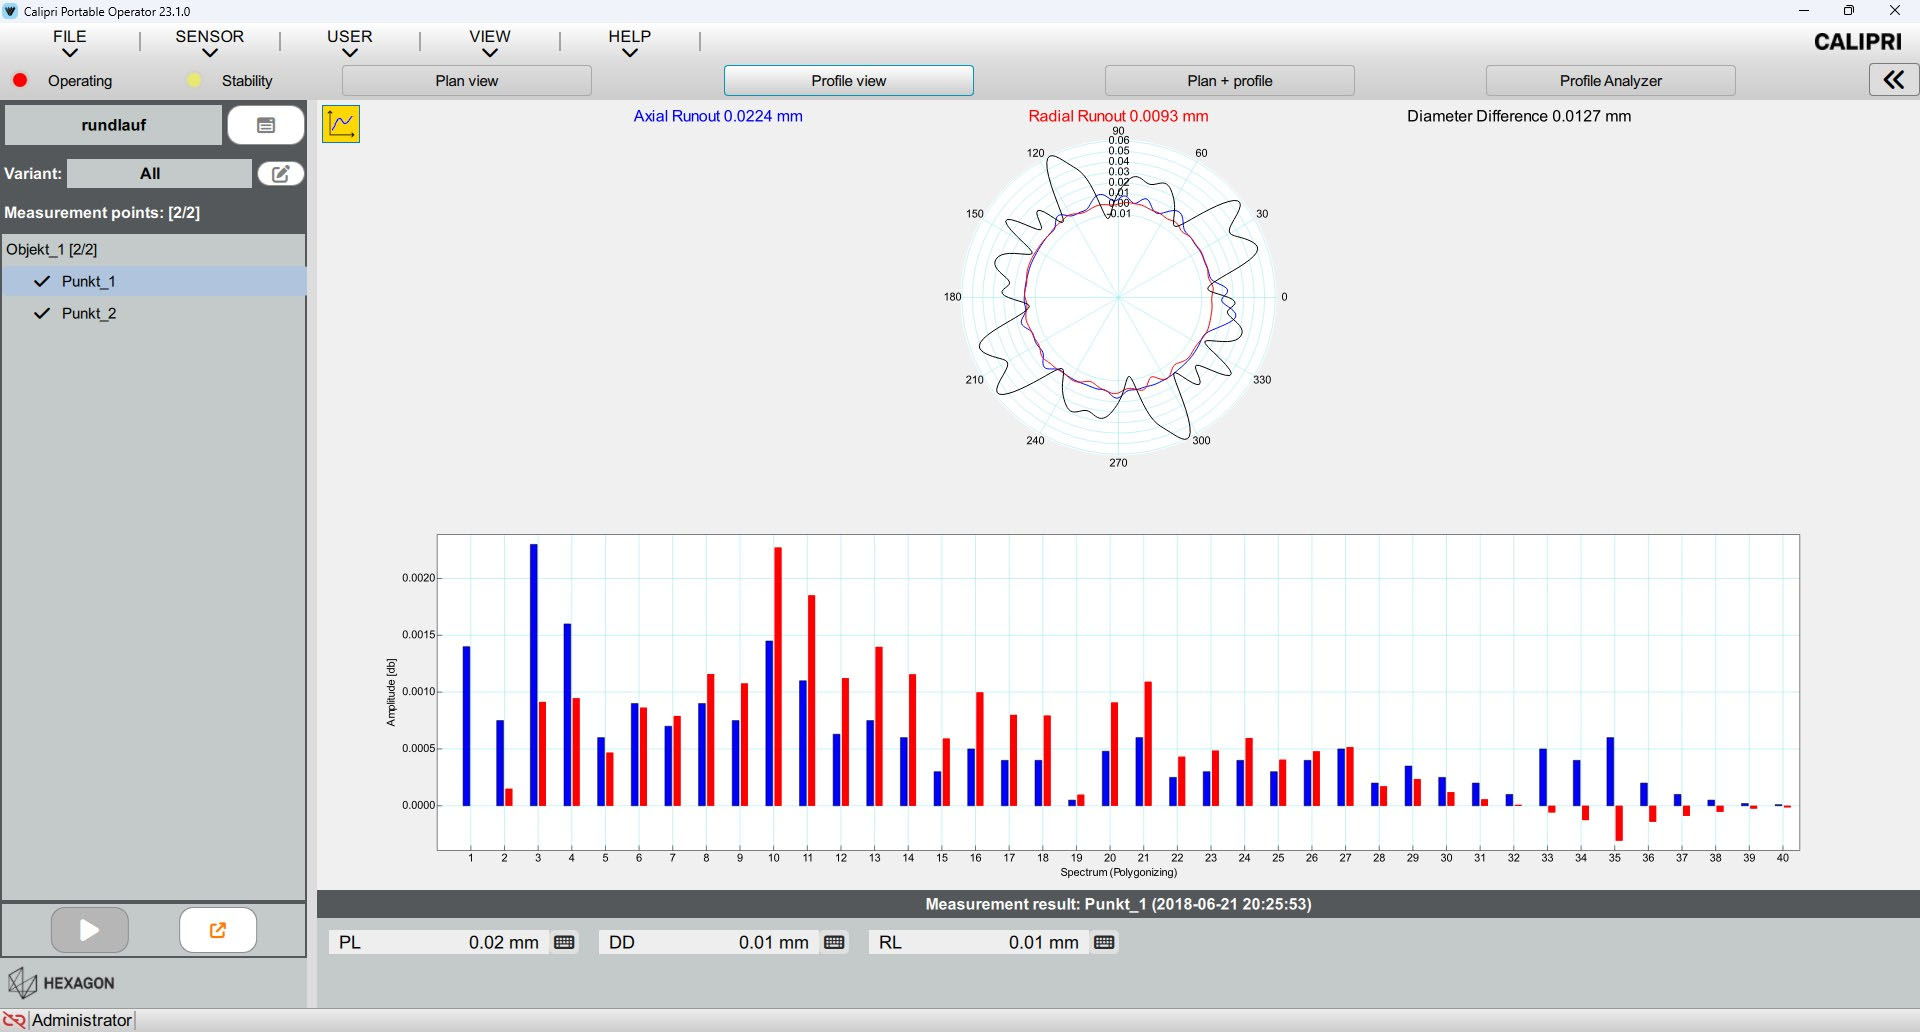
Task: Toggle checkmark next to Punkt_1
Action: 42,281
